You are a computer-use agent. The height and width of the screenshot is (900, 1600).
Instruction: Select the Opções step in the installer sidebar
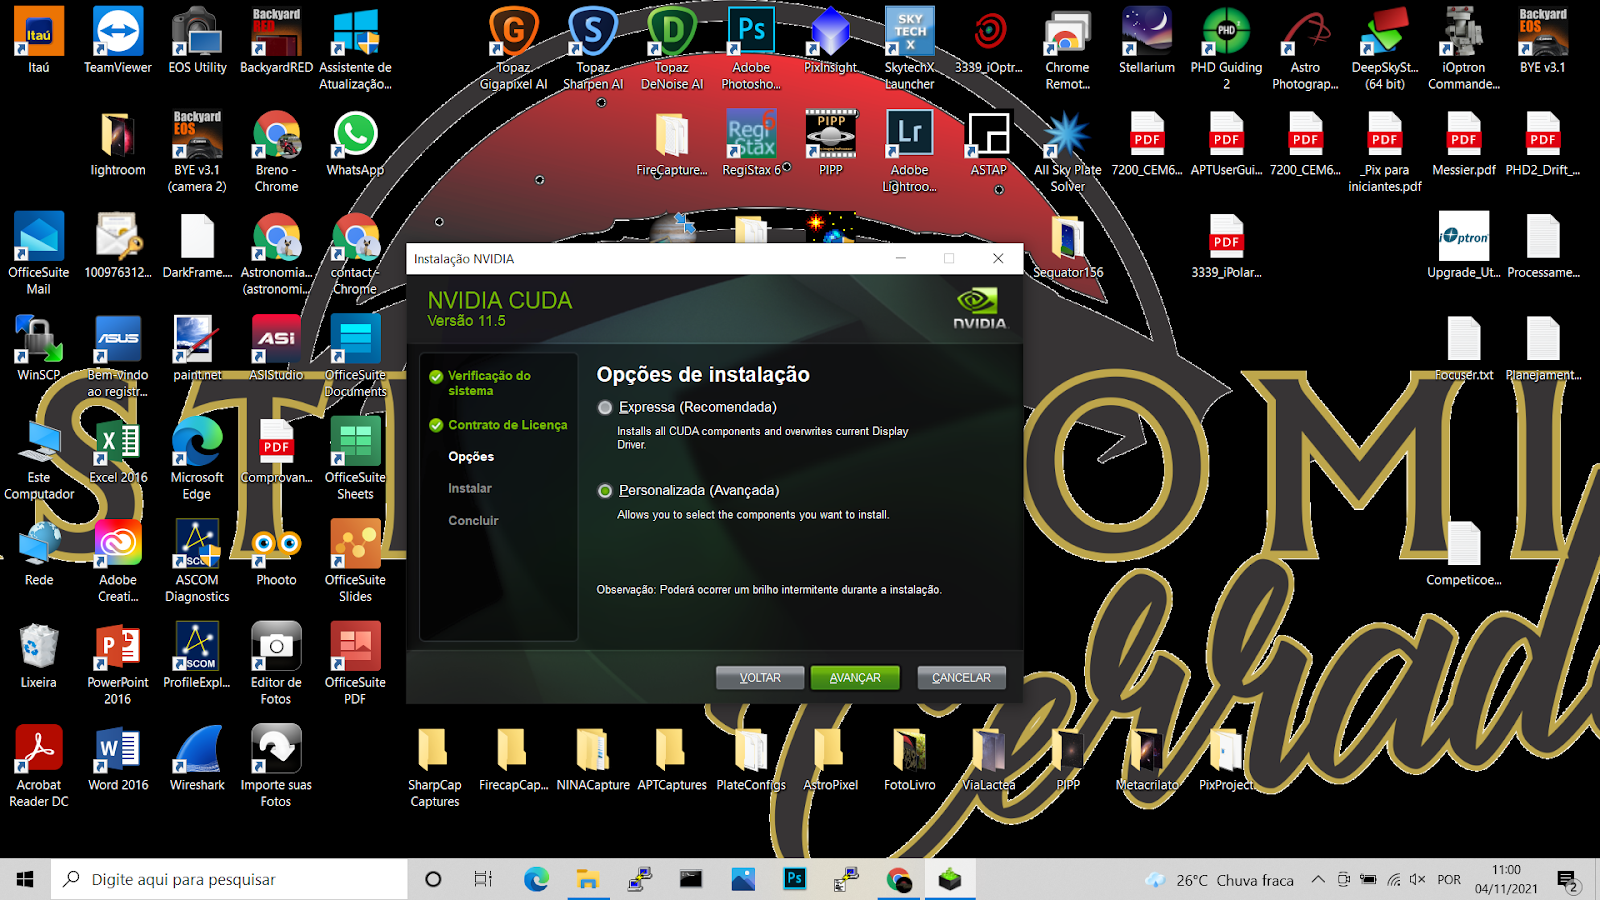471,457
